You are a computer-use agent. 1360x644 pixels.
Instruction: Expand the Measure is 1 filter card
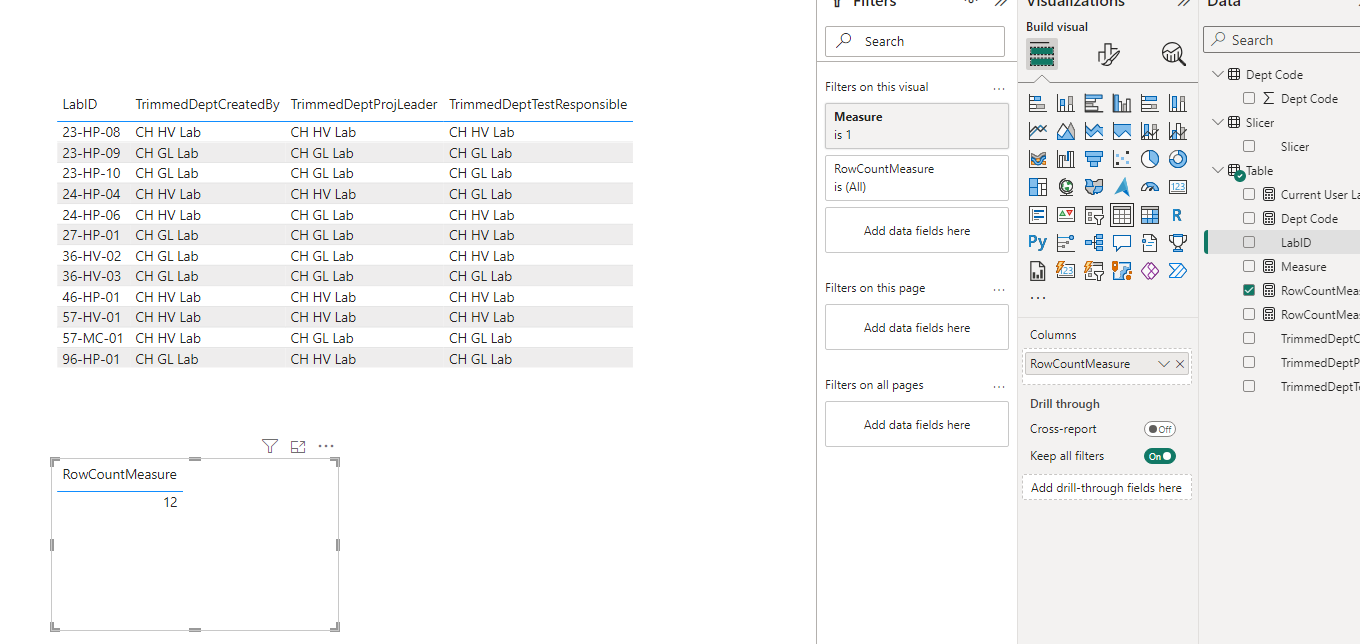[917, 125]
